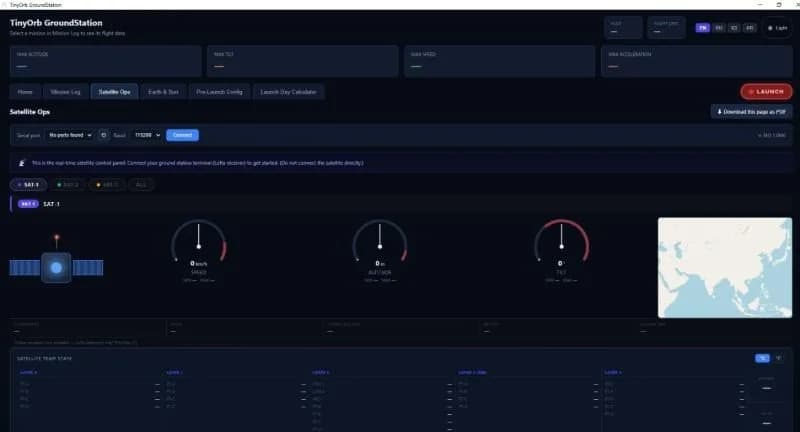Select the EN language button
800x432 pixels.
click(703, 28)
